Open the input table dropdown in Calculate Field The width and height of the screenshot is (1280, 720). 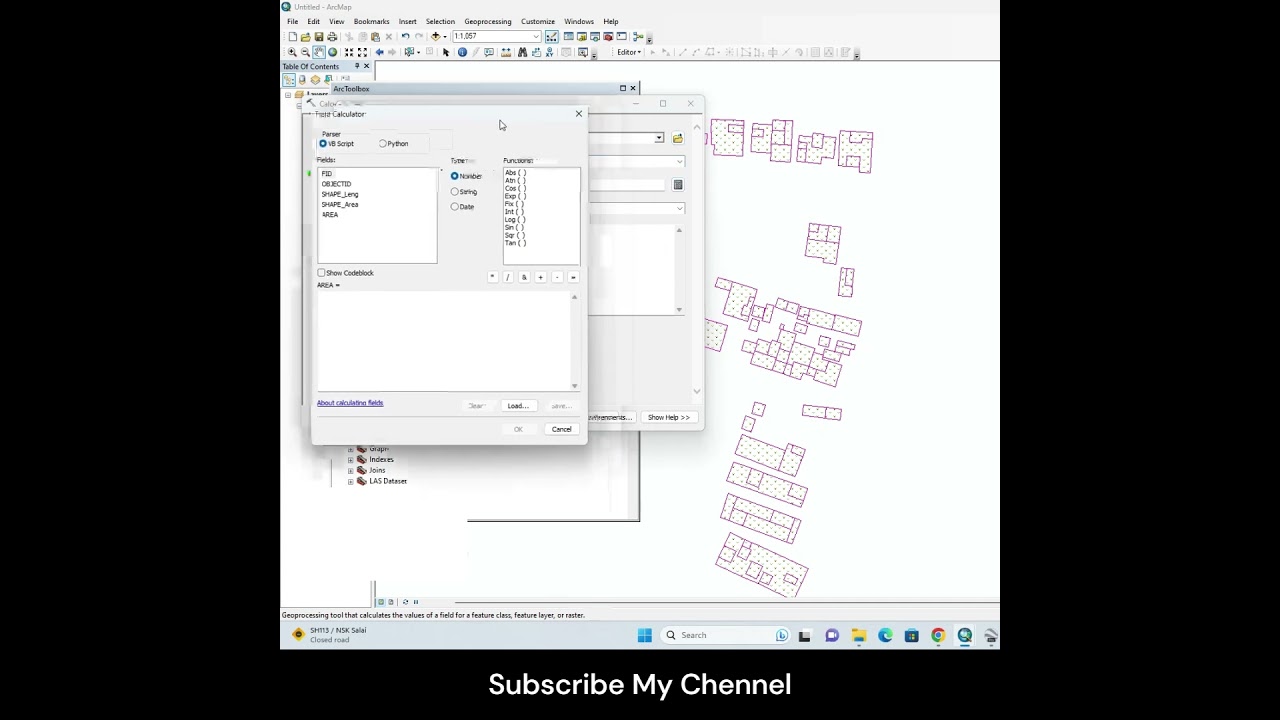pos(659,138)
